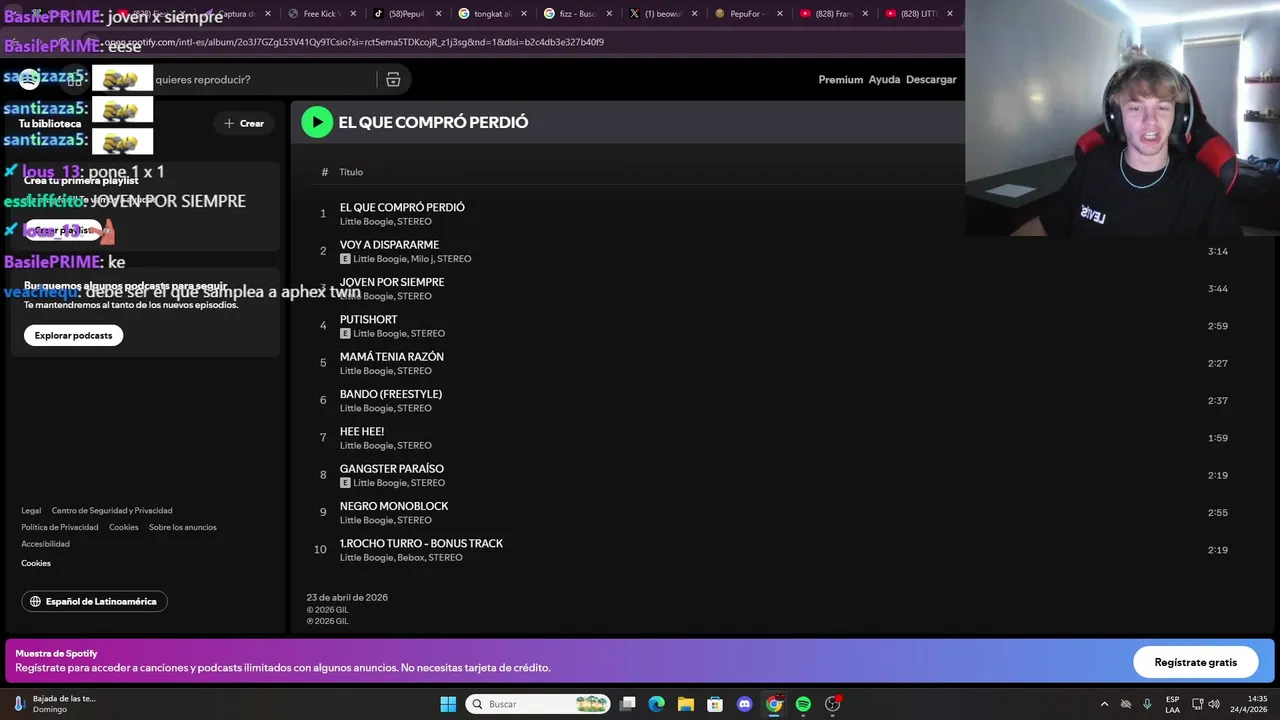Click the explicit E badge on PUTISHORT

tap(345, 334)
